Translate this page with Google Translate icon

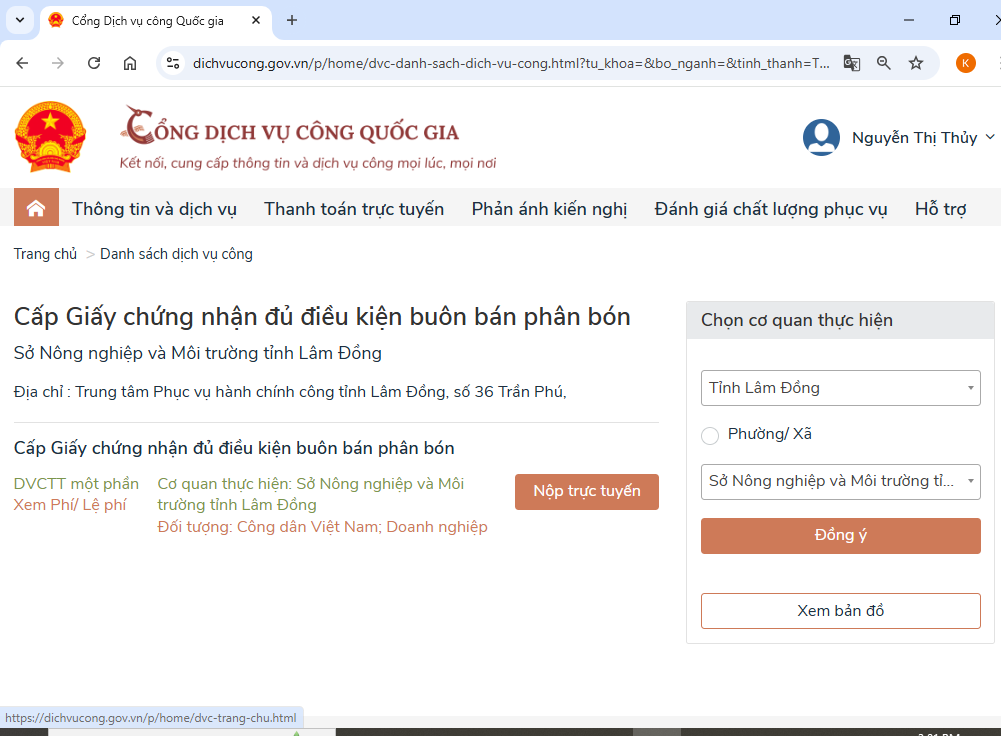(852, 63)
